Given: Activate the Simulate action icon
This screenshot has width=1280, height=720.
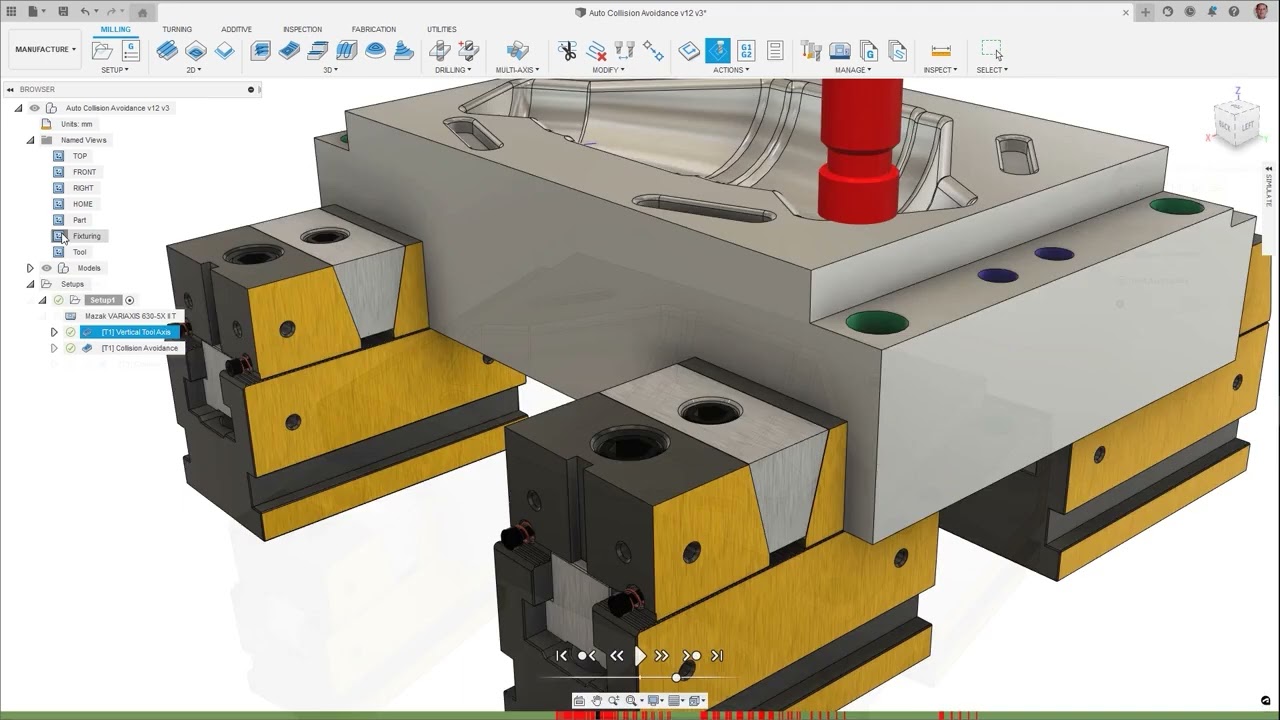Looking at the screenshot, I should [718, 50].
